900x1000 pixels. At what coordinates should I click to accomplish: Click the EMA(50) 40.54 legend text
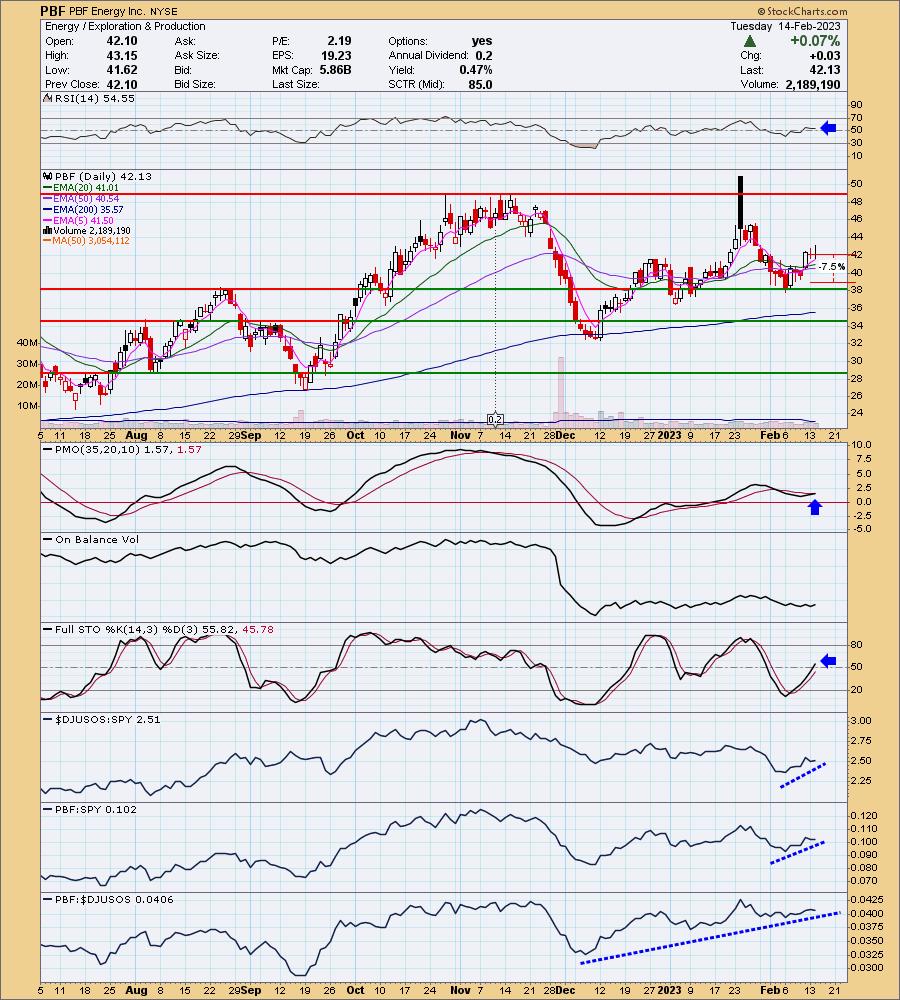tap(86, 198)
